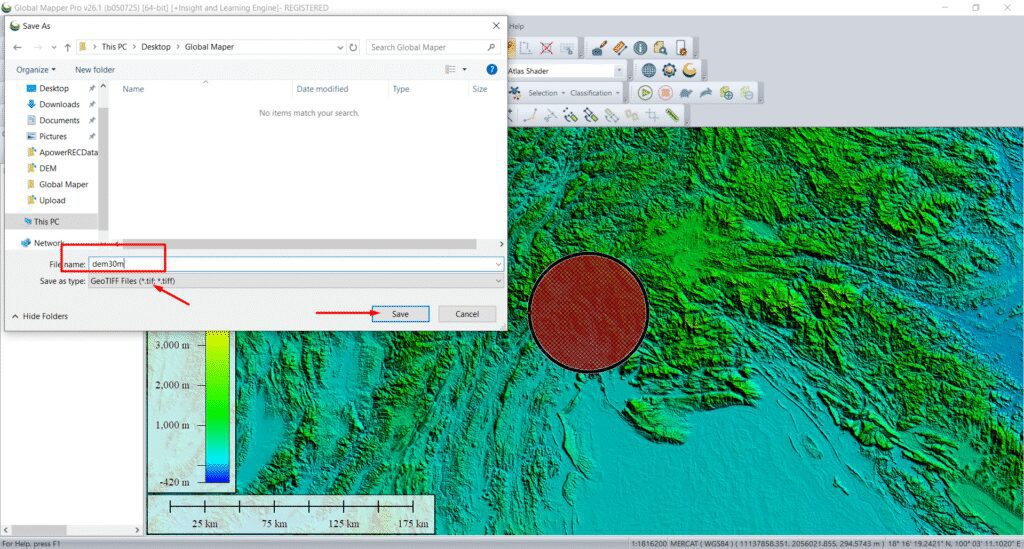Image resolution: width=1024 pixels, height=549 pixels.
Task: Activate the Feature Info tool icon
Action: (640, 48)
